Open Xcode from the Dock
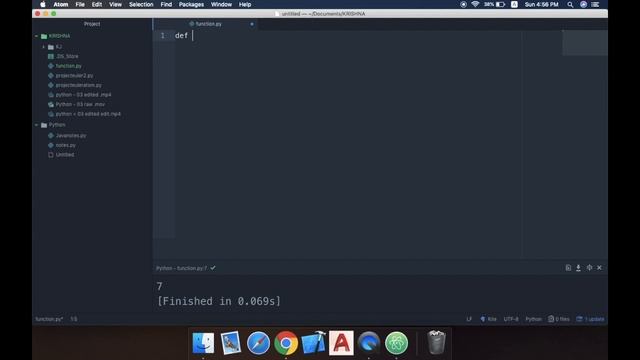 point(313,343)
